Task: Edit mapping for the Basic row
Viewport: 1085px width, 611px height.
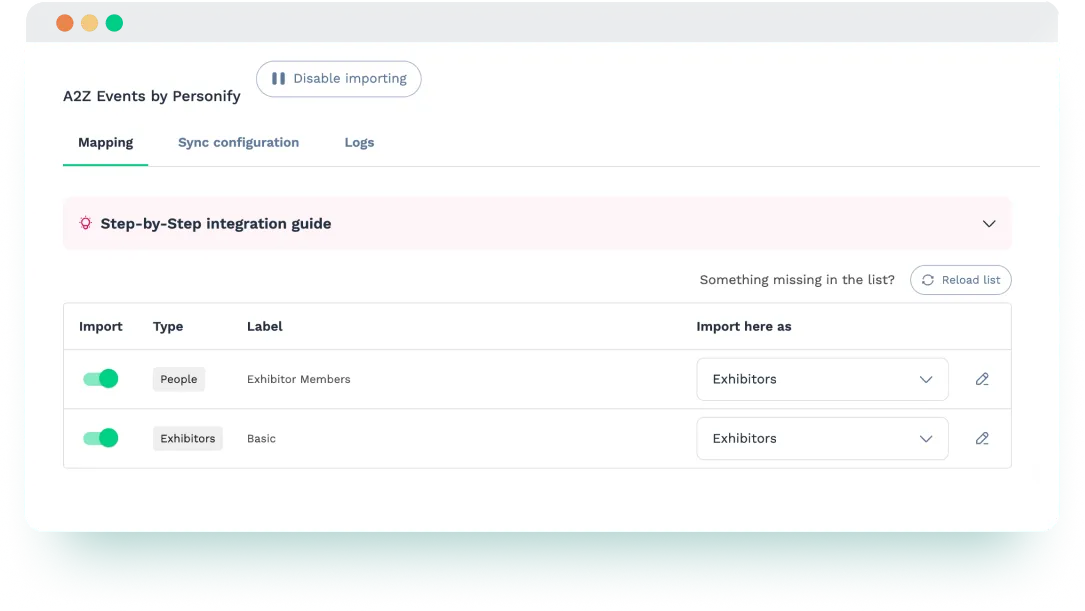Action: [x=982, y=439]
